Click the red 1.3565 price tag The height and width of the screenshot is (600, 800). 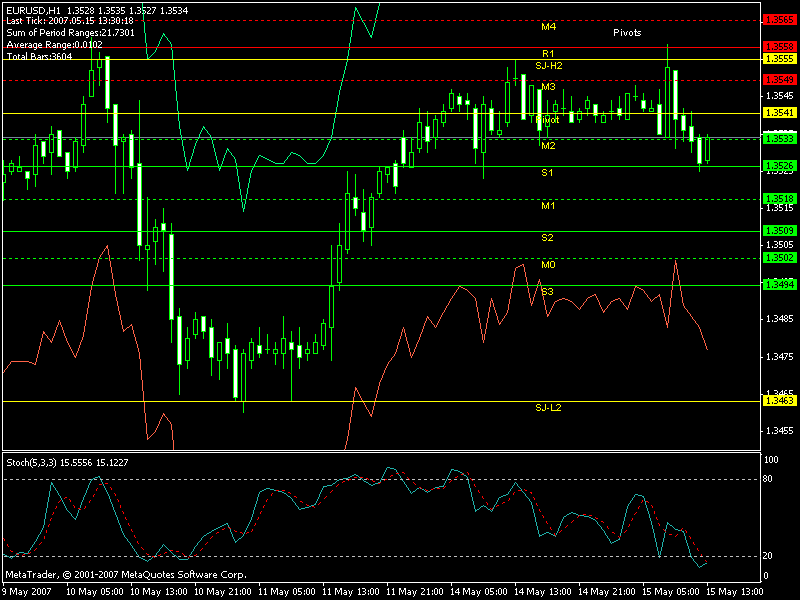[778, 19]
